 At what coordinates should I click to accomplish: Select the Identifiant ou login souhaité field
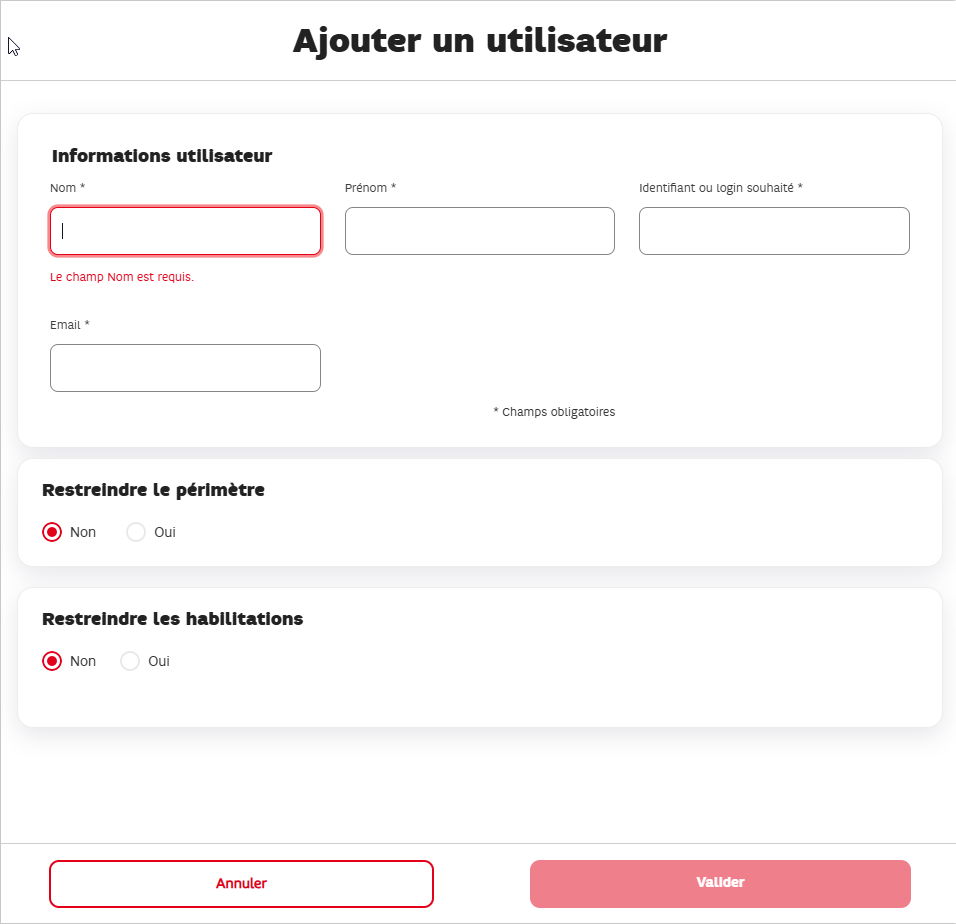(x=774, y=231)
